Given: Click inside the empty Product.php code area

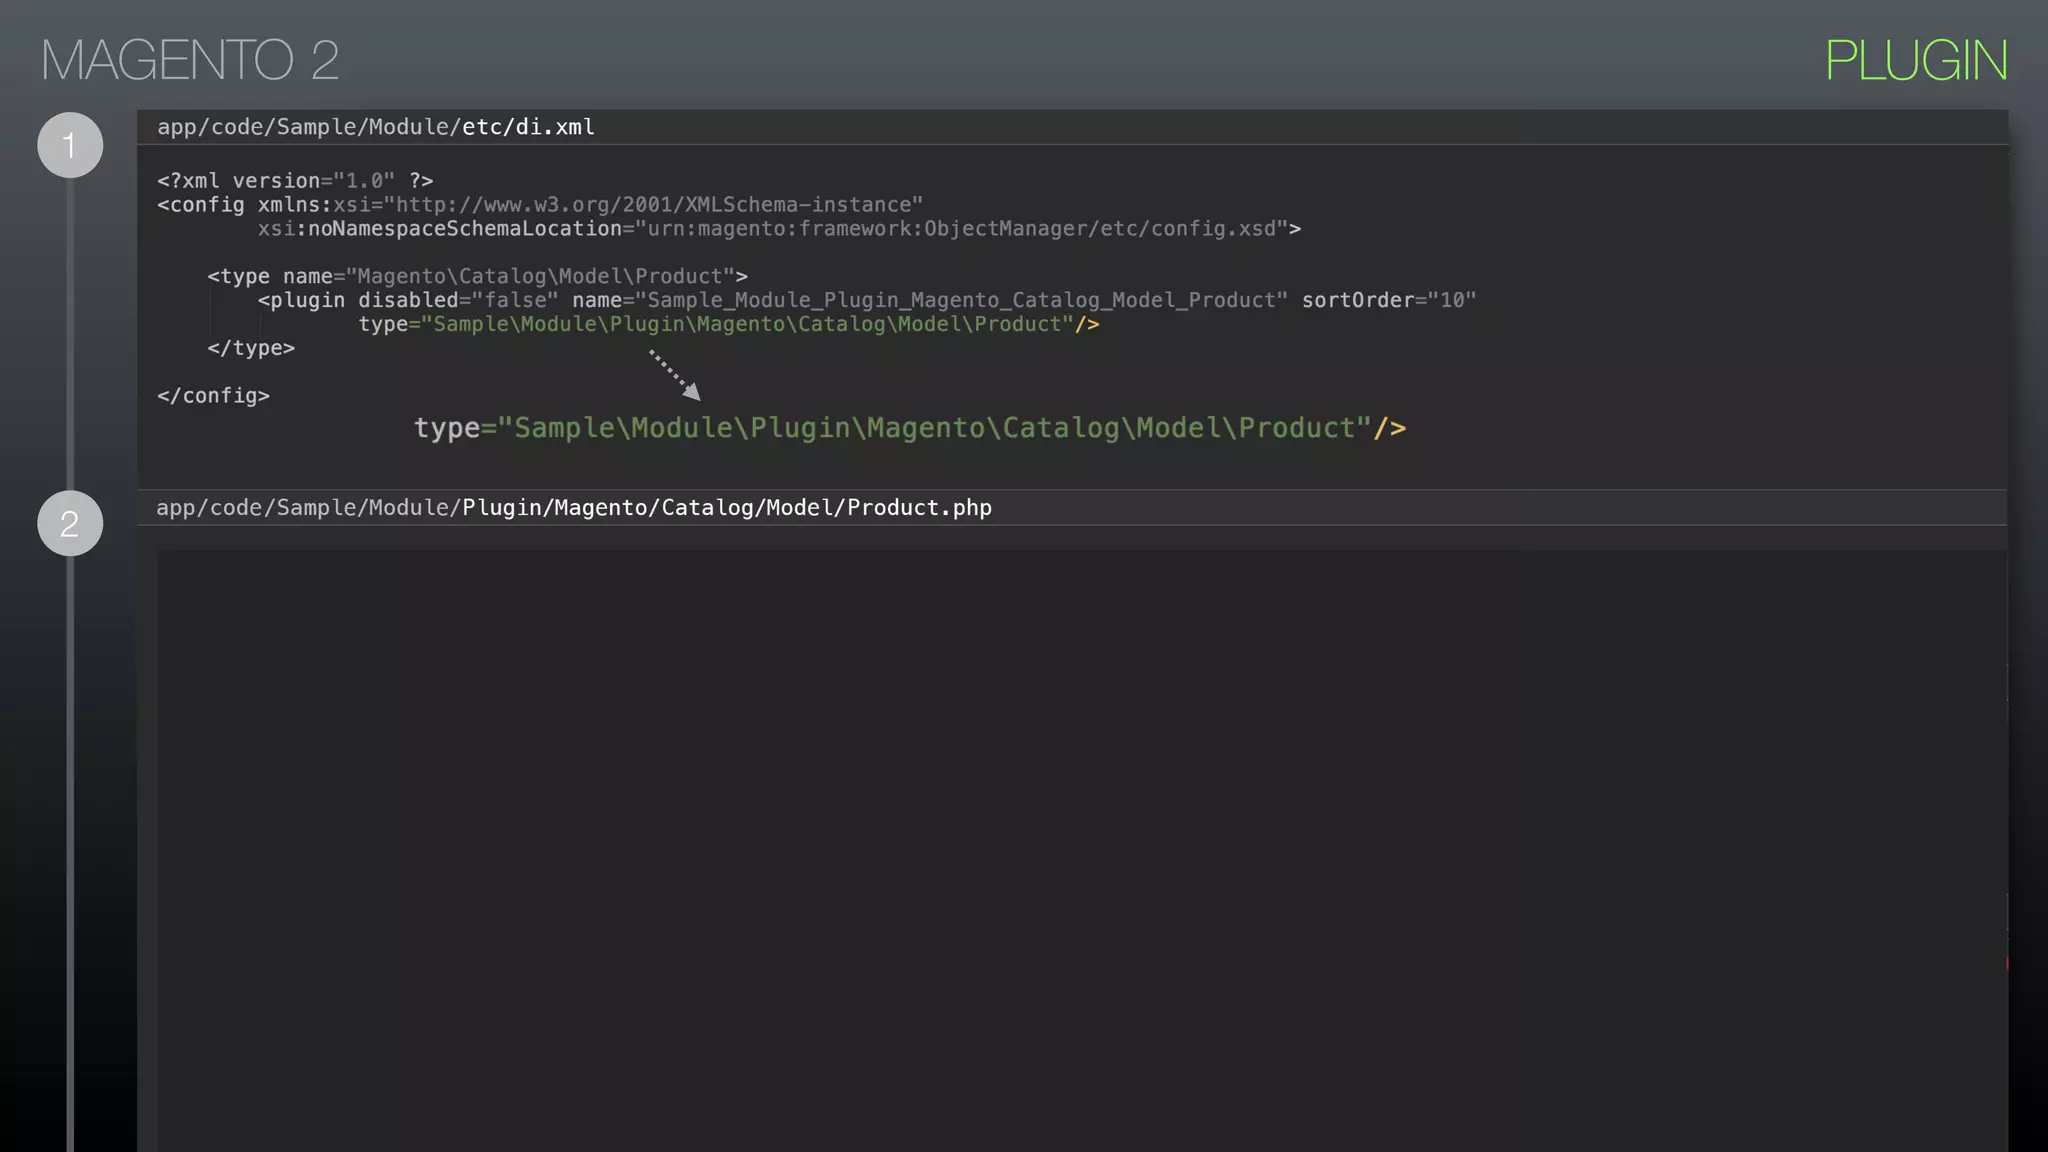Looking at the screenshot, I should (x=1082, y=850).
